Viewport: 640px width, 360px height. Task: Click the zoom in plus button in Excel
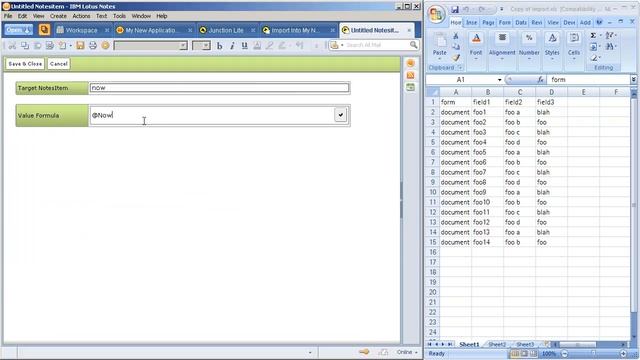tap(623, 353)
